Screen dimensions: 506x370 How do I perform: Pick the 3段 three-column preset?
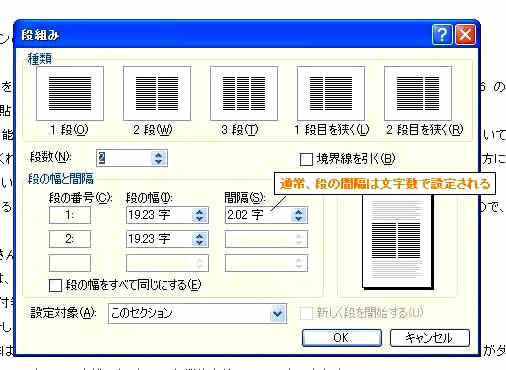(244, 93)
